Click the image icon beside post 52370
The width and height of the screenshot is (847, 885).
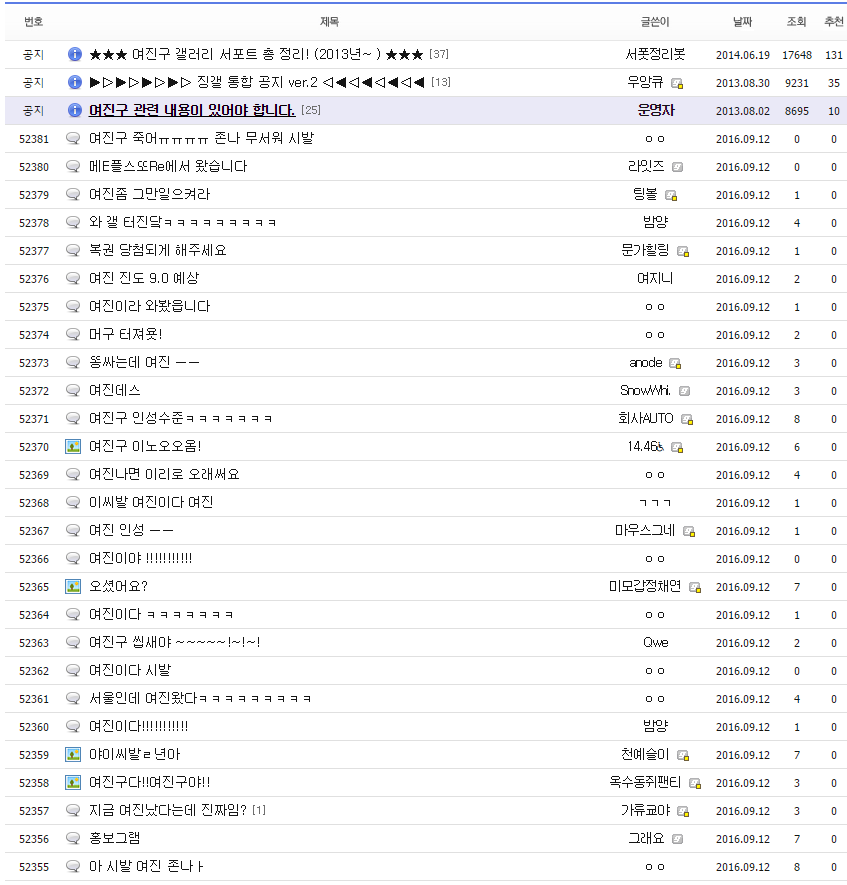tap(73, 446)
